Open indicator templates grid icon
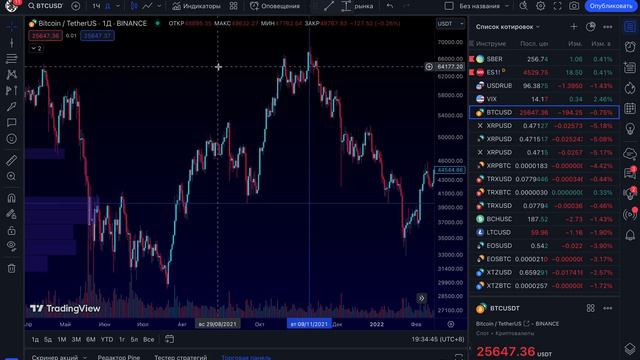 click(x=233, y=6)
